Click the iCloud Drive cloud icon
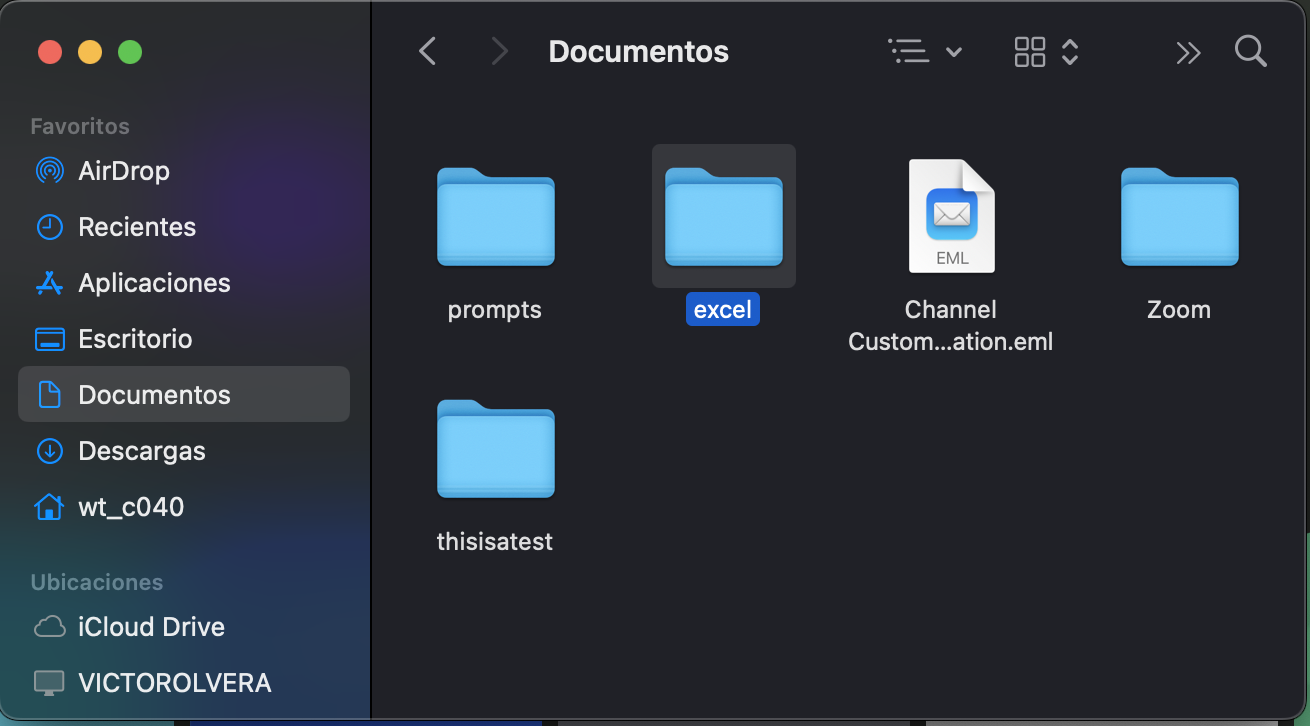 click(x=49, y=627)
